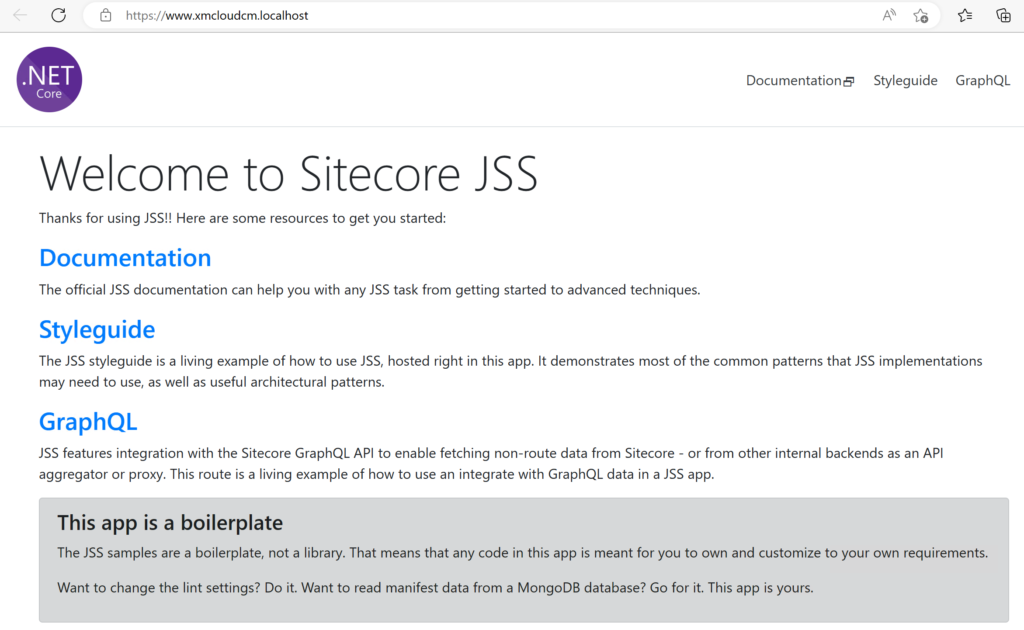
Task: Click the back navigation arrow
Action: tap(22, 15)
